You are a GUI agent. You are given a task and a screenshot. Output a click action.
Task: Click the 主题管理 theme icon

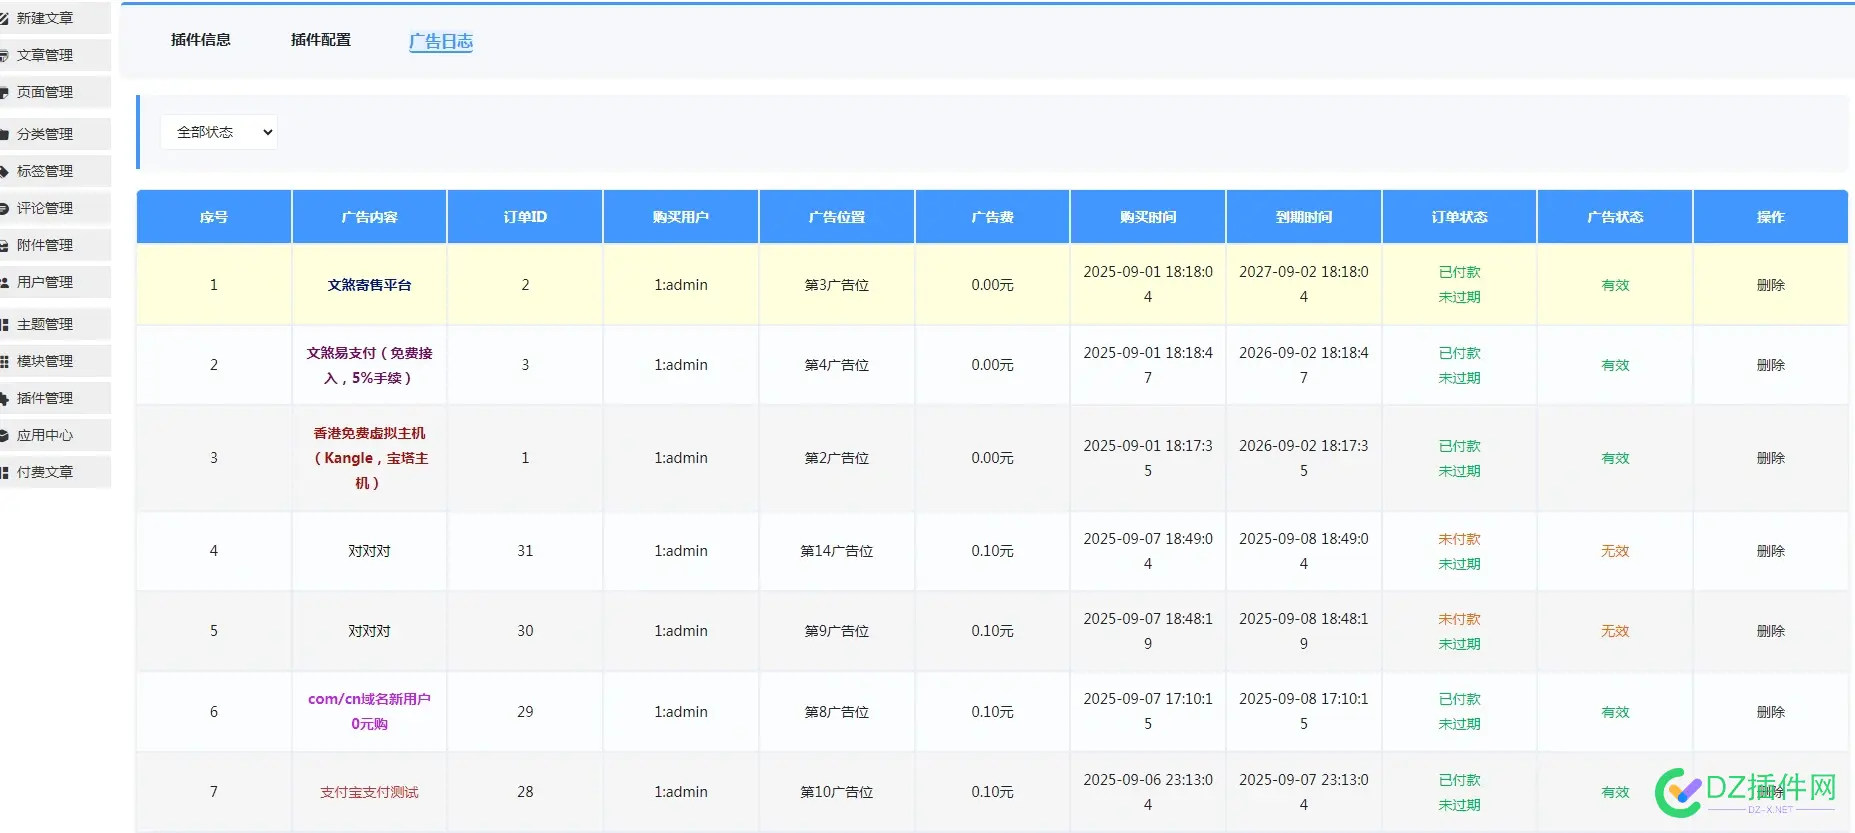click(5, 324)
